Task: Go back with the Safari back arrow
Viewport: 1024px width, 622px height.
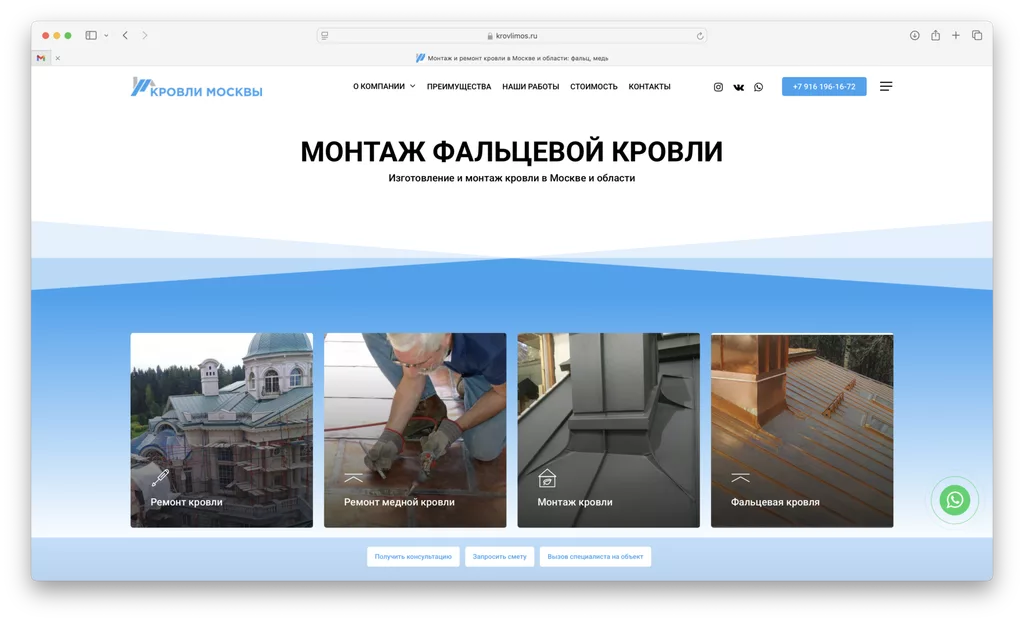Action: [x=125, y=35]
